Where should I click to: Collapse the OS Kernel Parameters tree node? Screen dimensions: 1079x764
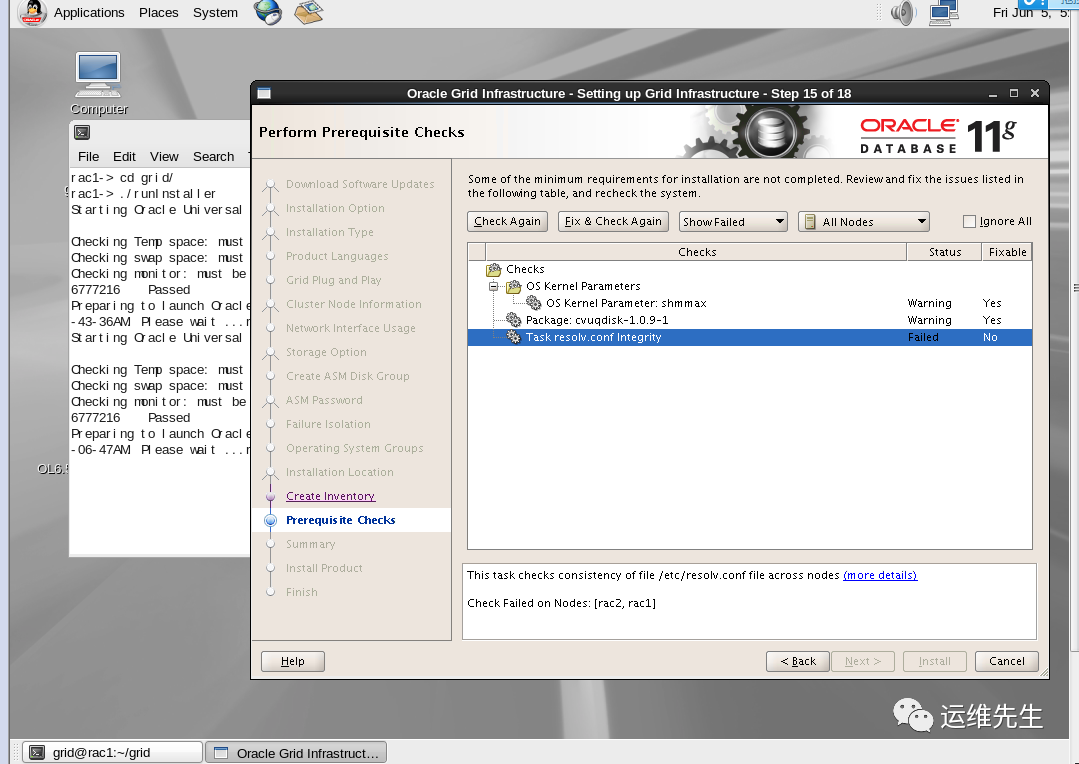[x=493, y=286]
